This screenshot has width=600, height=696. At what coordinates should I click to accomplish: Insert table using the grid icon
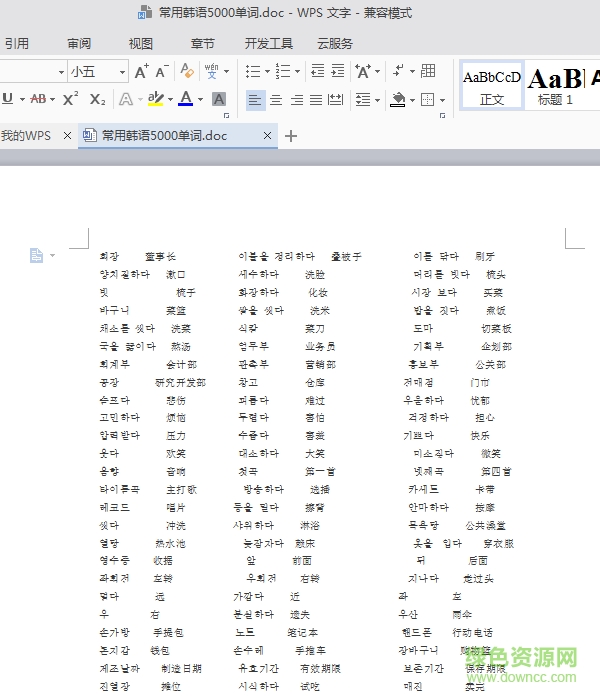coord(428,71)
